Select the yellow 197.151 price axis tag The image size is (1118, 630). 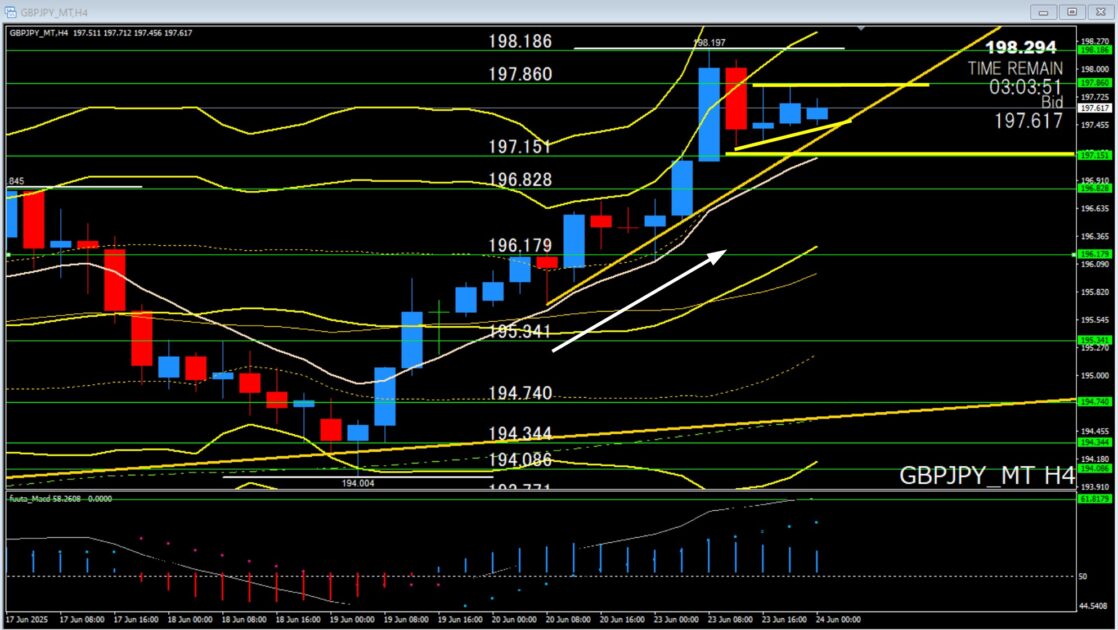click(1091, 155)
